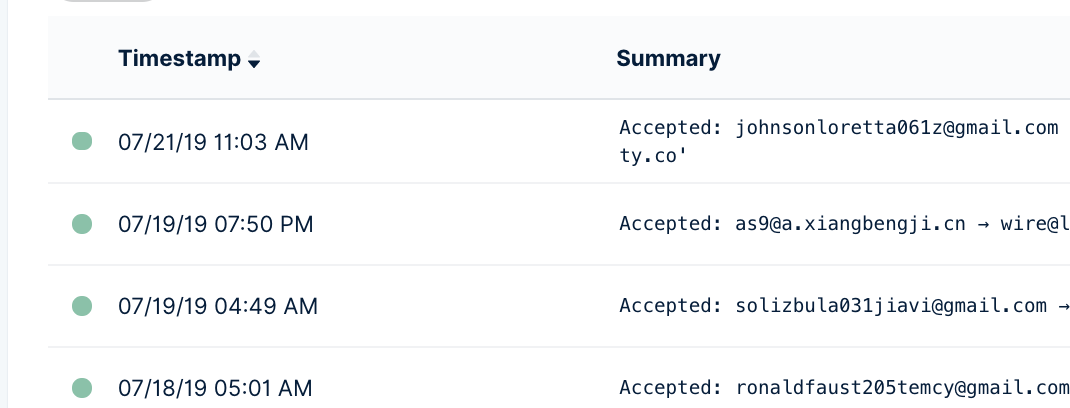
Task: Open the 07/21/19 11:03 AM timestamp entry
Action: (213, 143)
